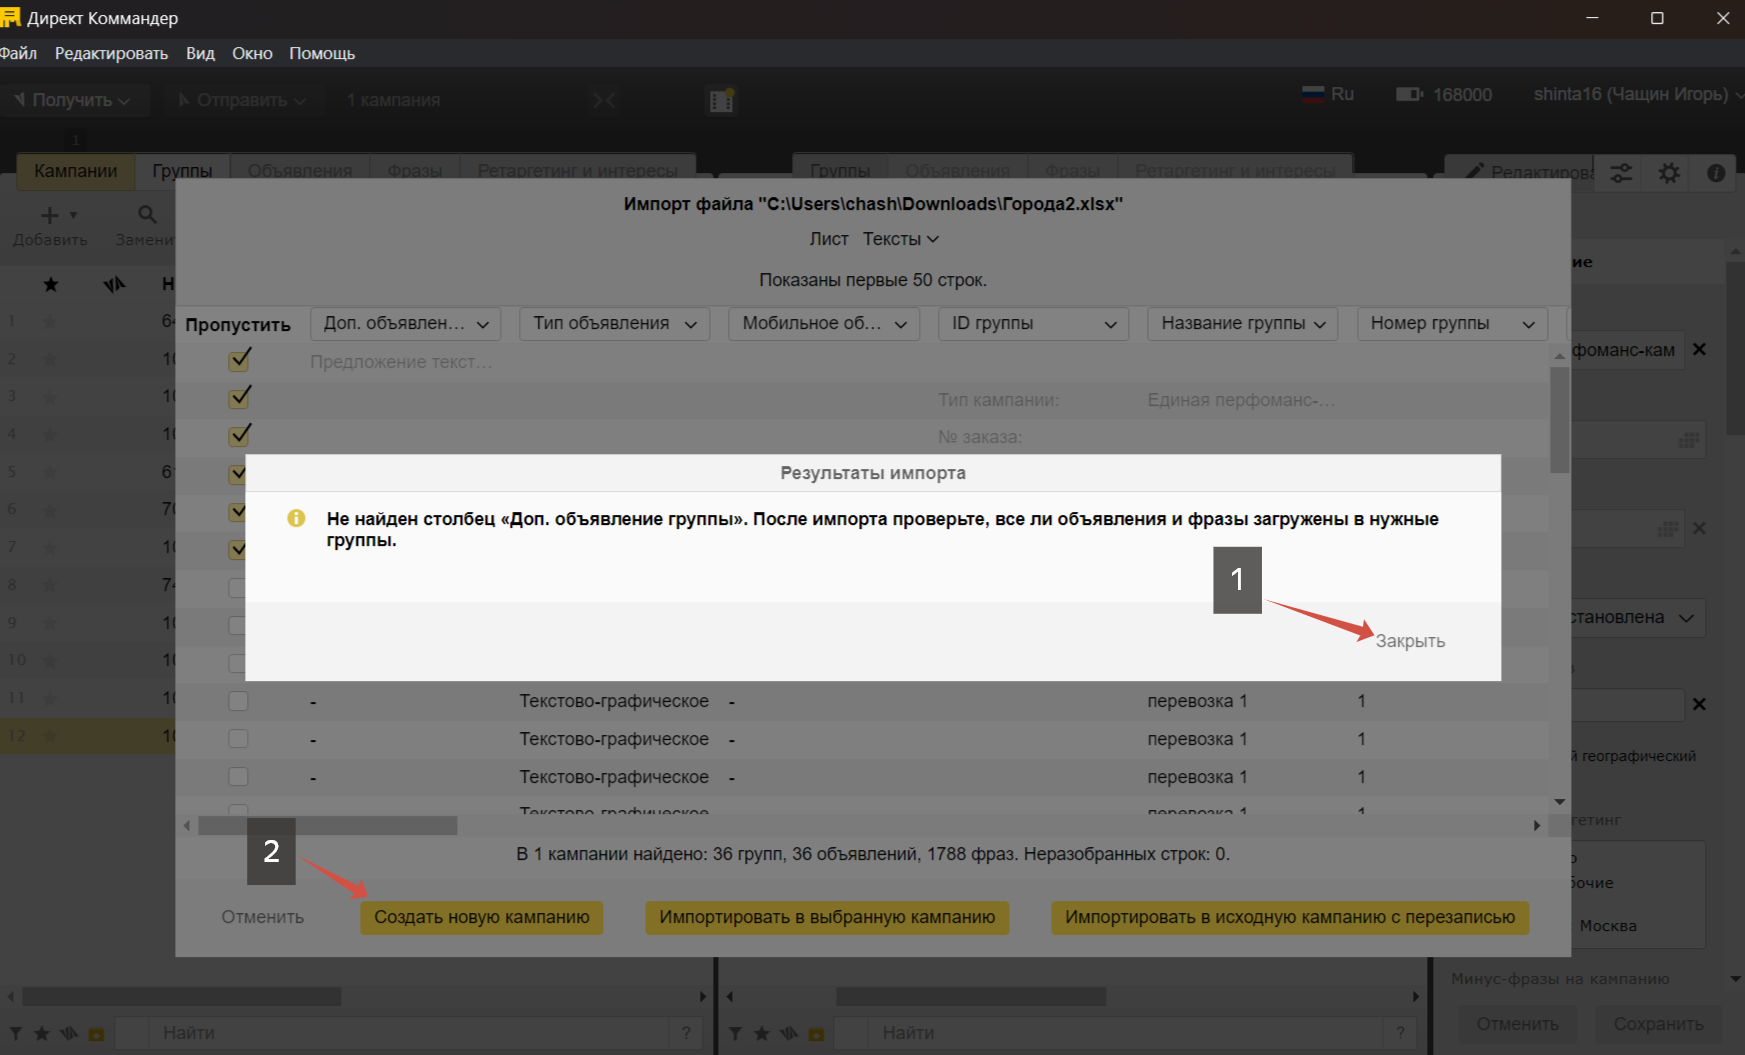This screenshot has width=1745, height=1055.
Task: Open the Помощь menu
Action: coord(322,53)
